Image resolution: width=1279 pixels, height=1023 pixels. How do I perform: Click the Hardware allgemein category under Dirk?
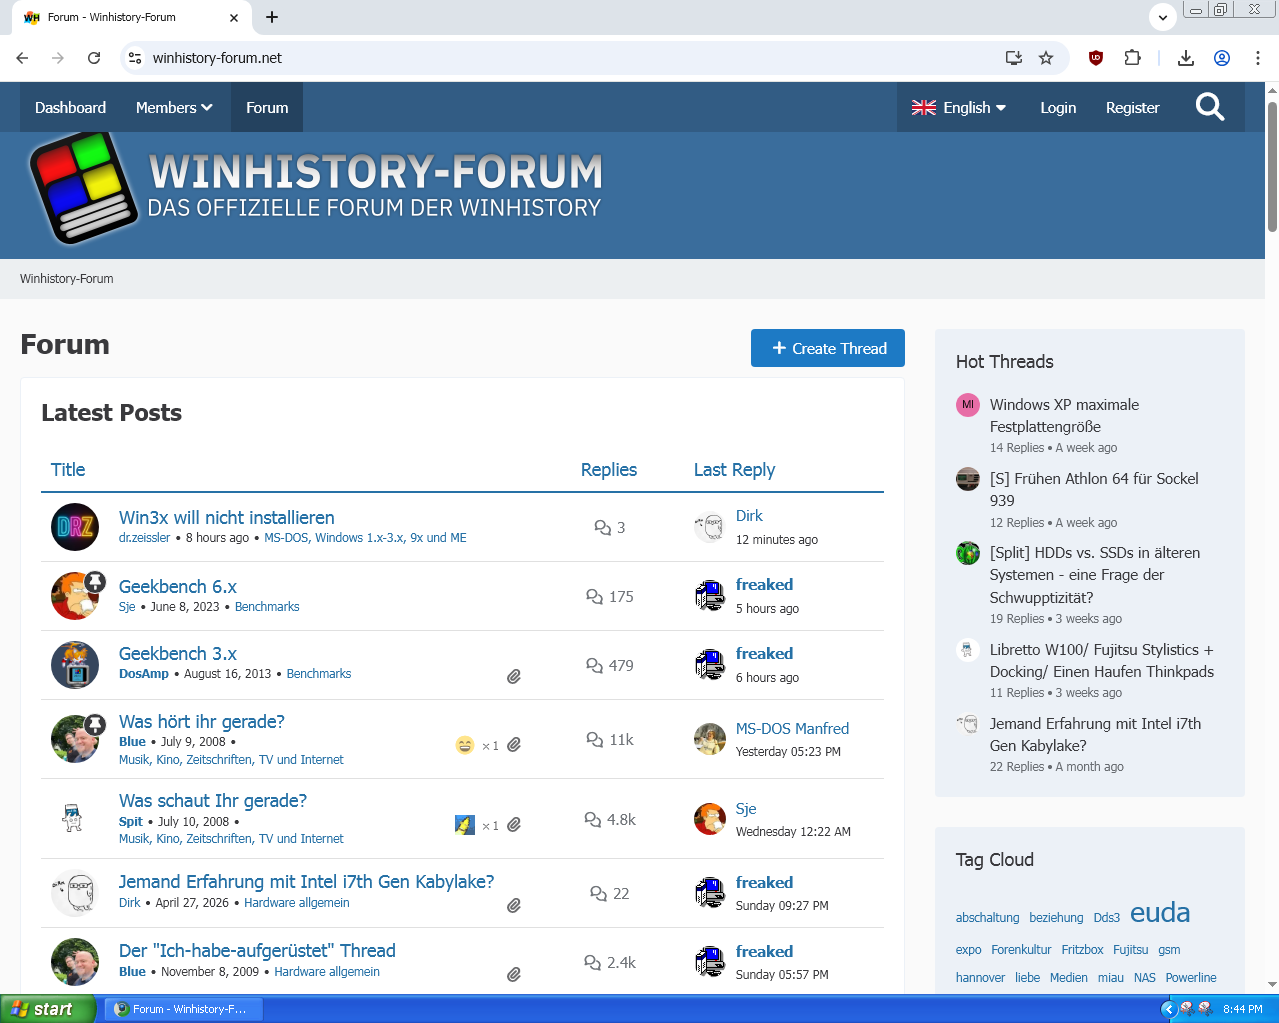pos(297,902)
